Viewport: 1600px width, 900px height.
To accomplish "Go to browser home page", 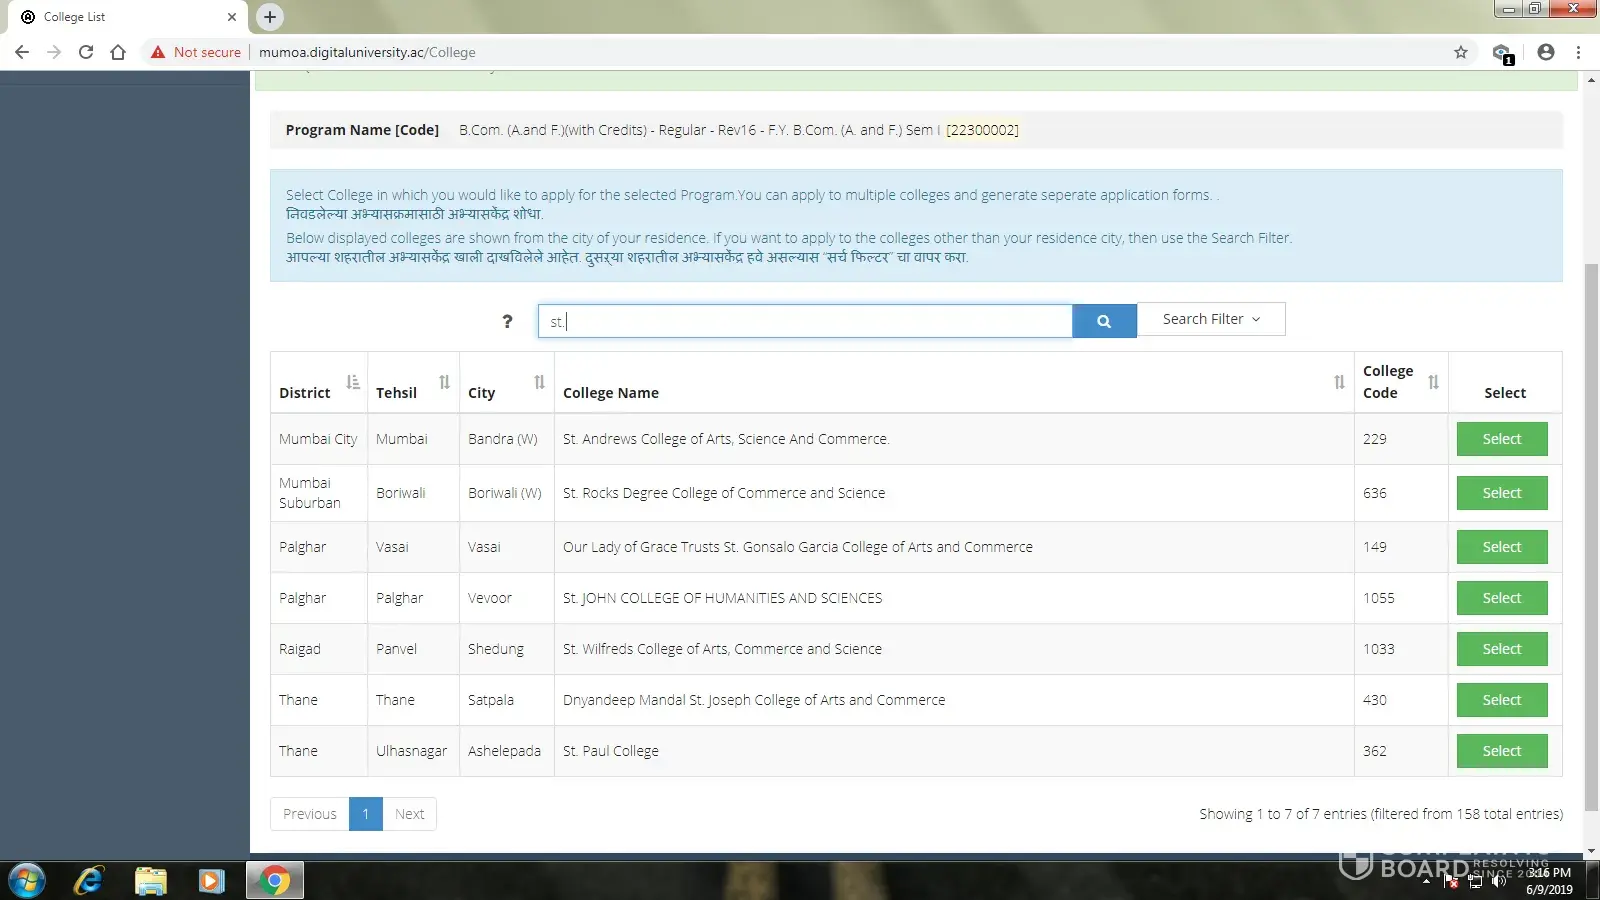I will [118, 52].
